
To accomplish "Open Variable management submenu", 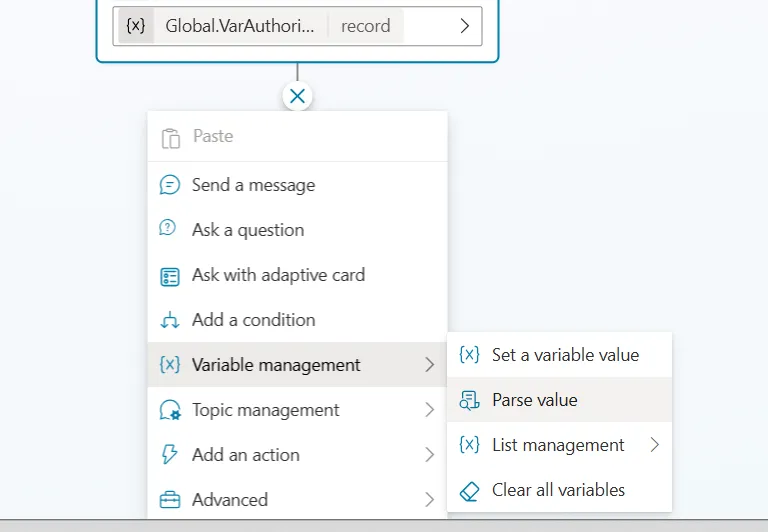I will [x=297, y=365].
